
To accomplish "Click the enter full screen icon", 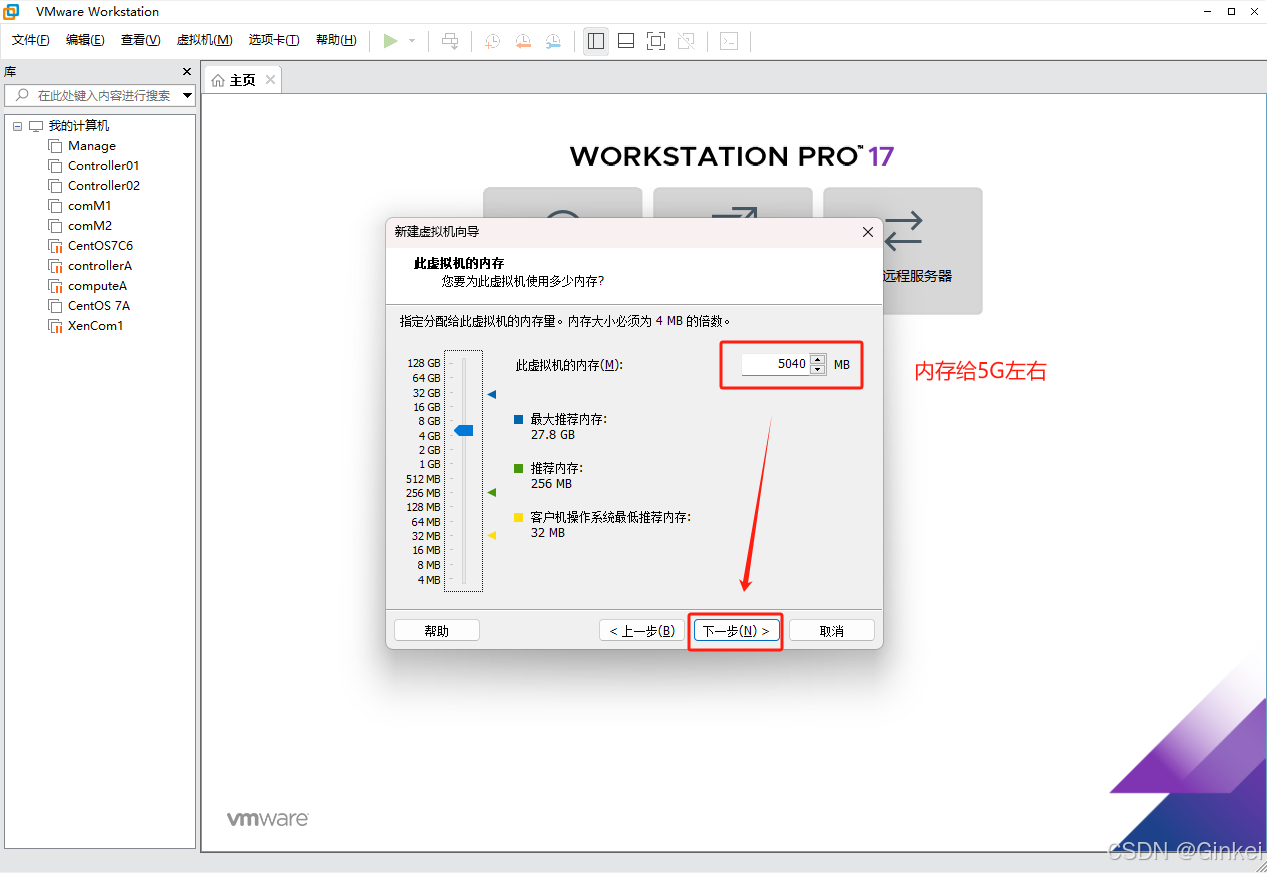I will [656, 41].
